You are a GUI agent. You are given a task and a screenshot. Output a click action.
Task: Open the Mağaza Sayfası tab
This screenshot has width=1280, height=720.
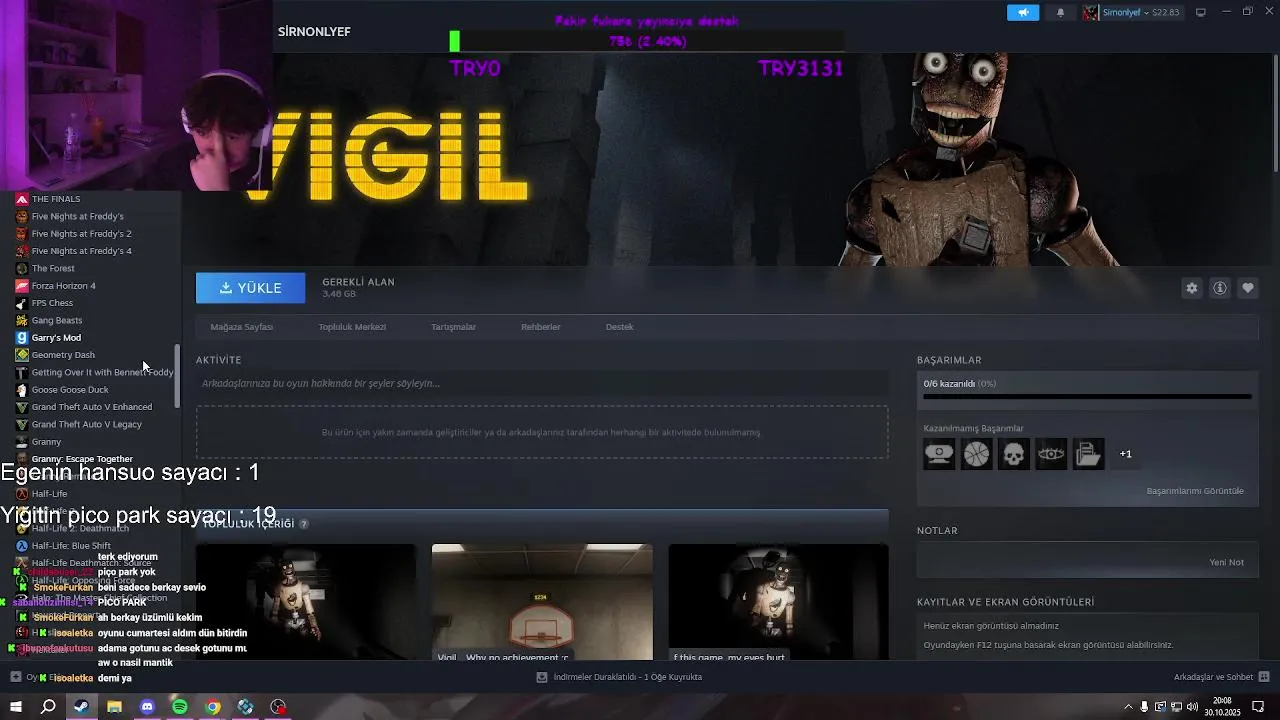click(x=241, y=327)
